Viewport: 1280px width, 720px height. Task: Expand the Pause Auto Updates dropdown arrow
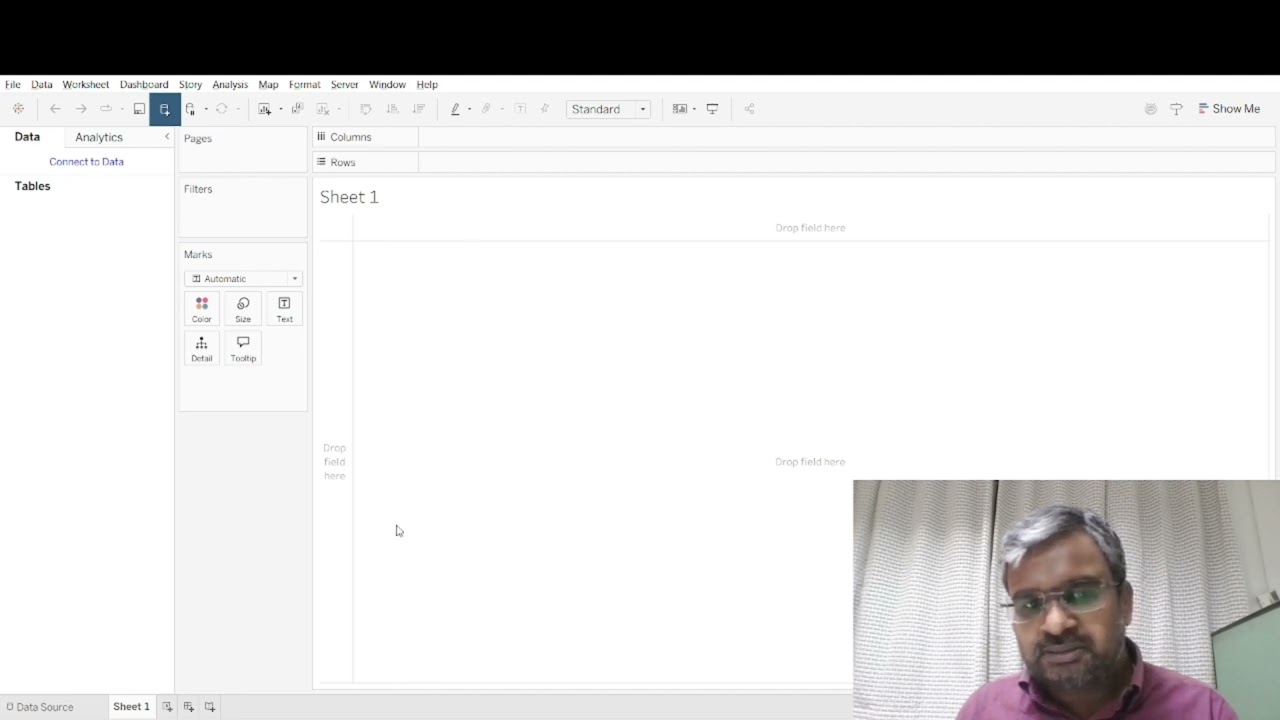[x=206, y=109]
